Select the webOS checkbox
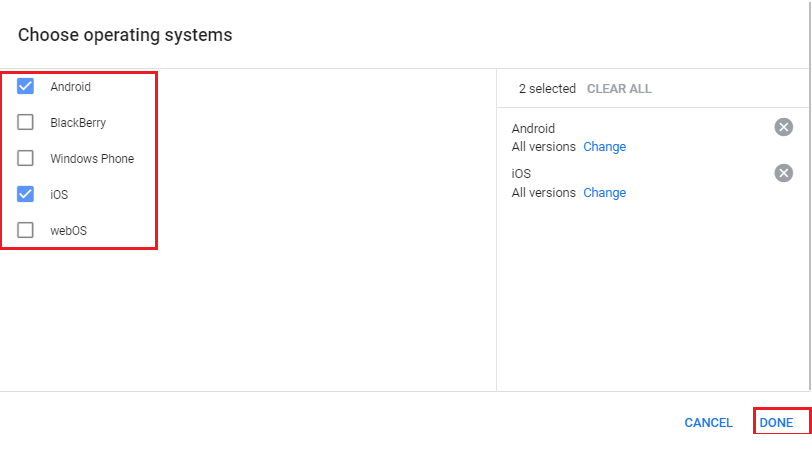 (25, 230)
